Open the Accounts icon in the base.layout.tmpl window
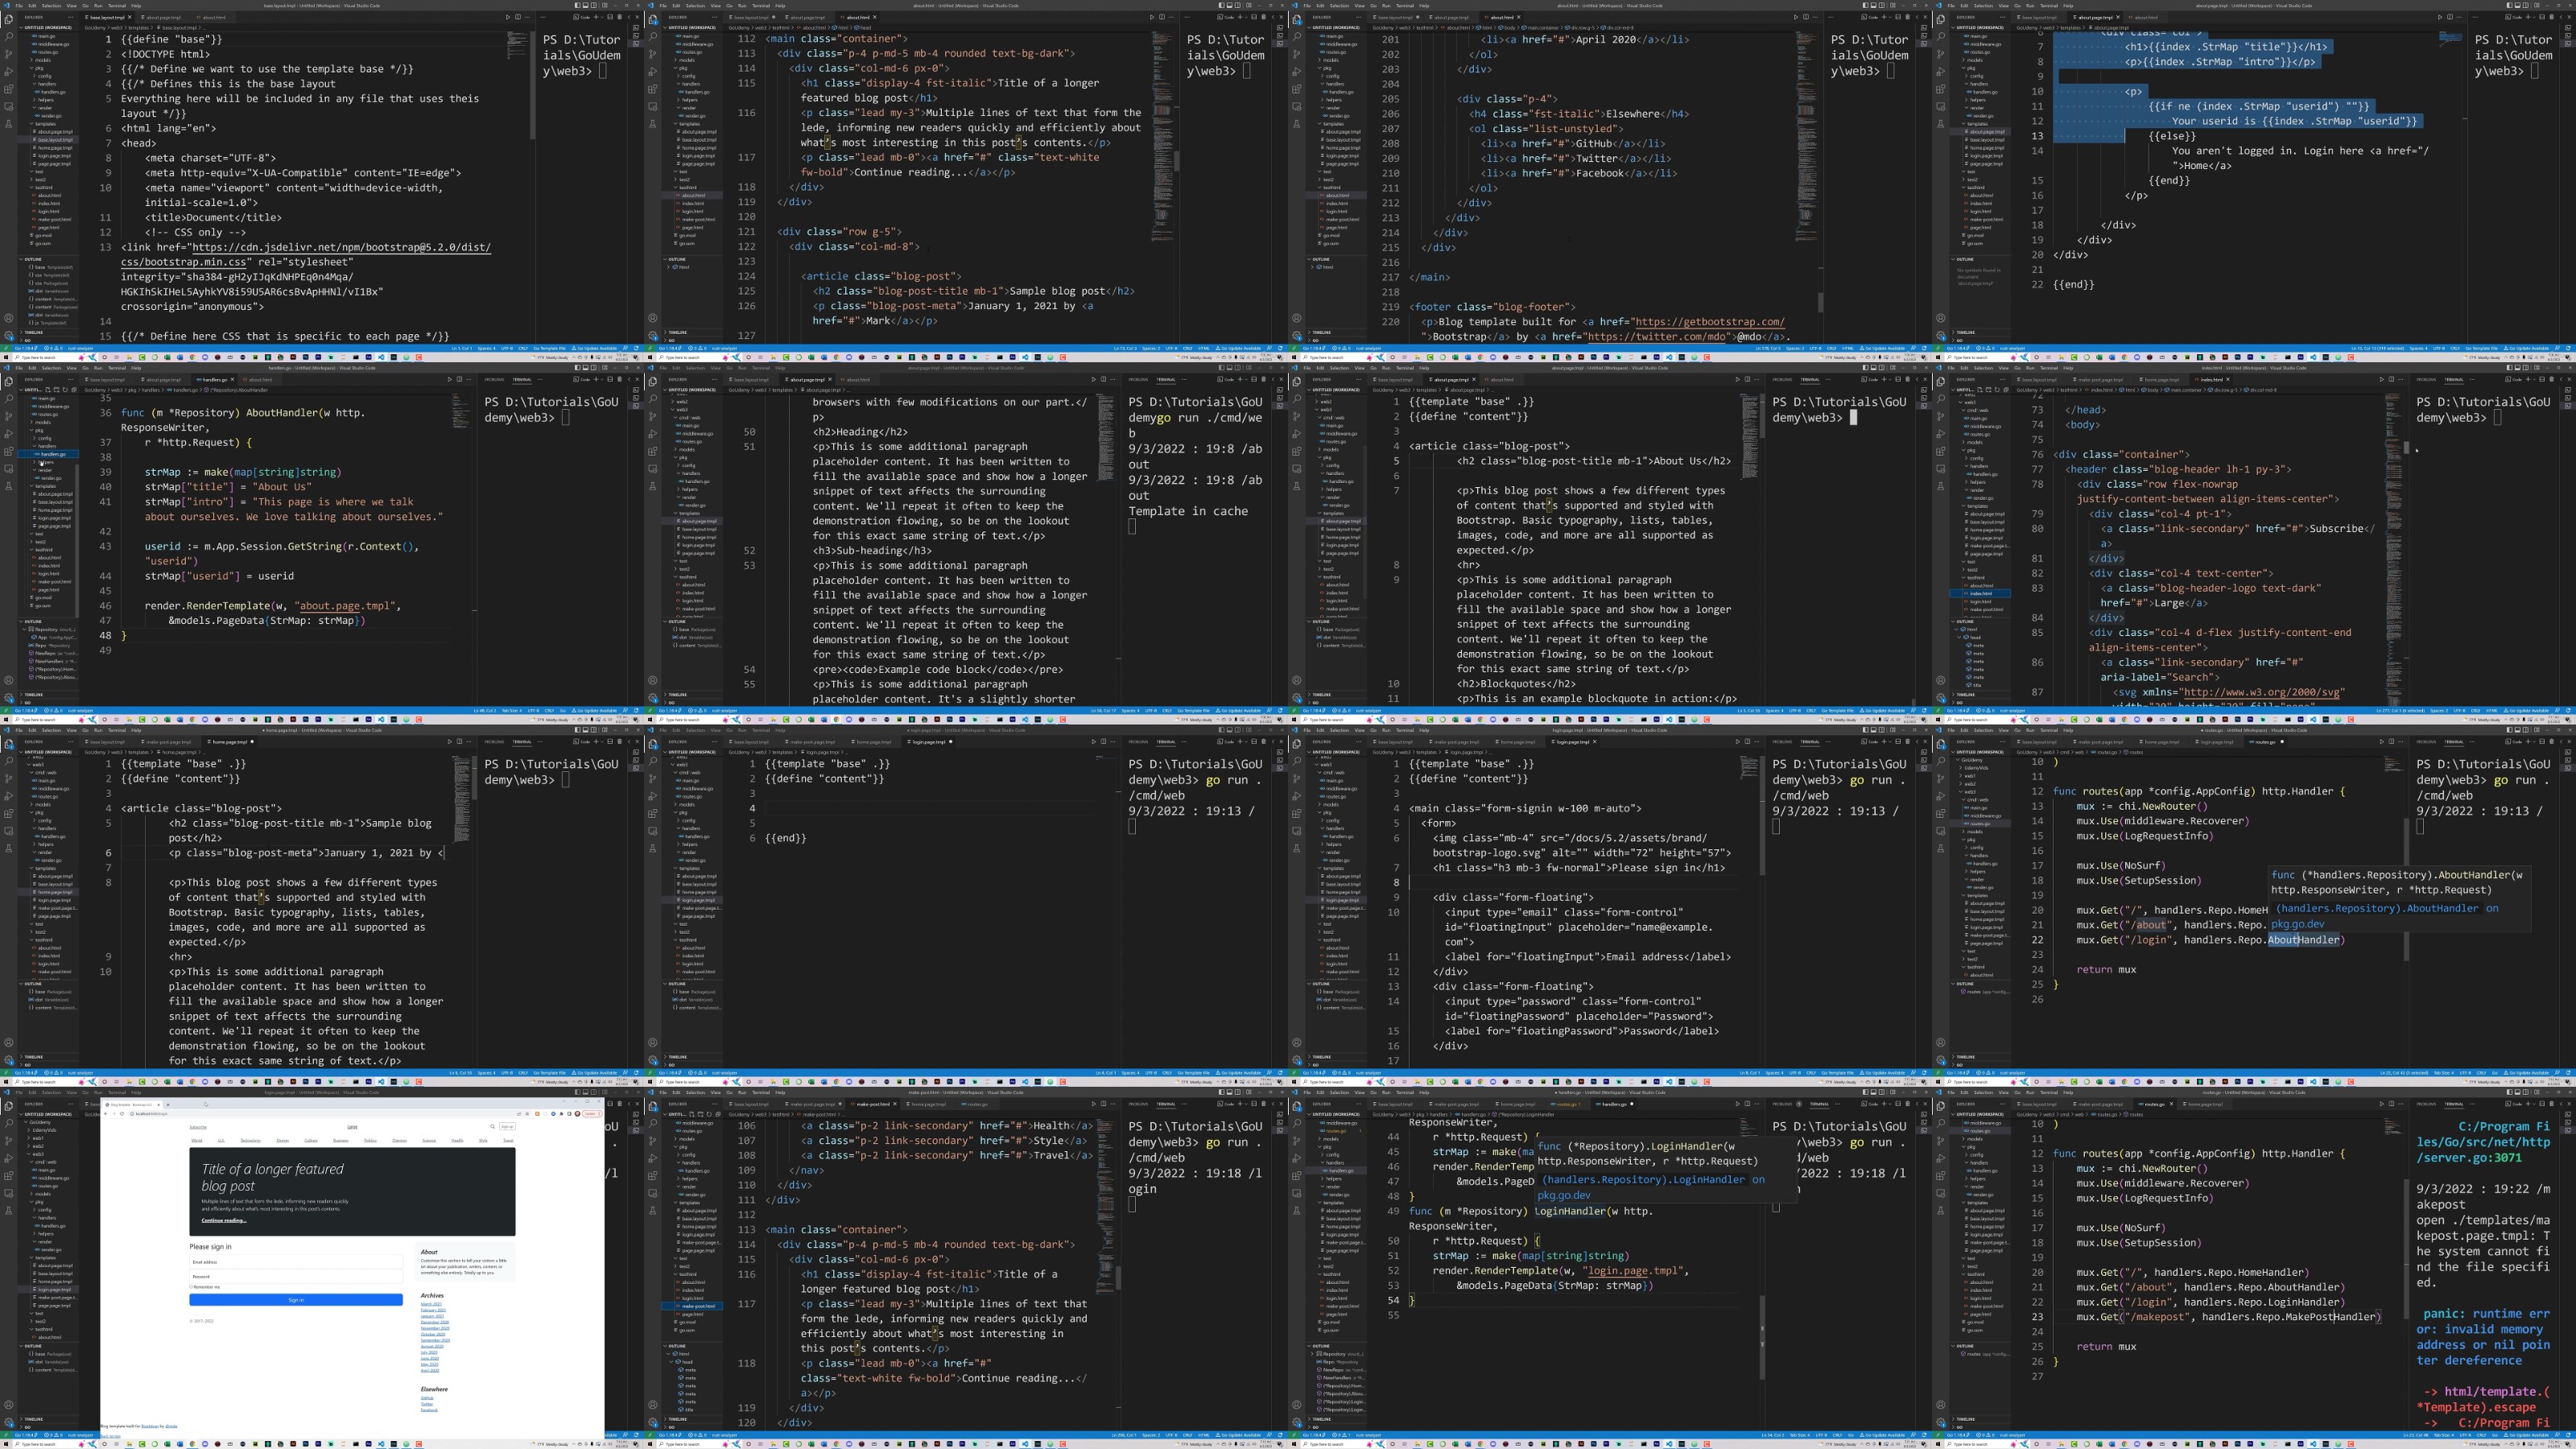 click(x=9, y=318)
